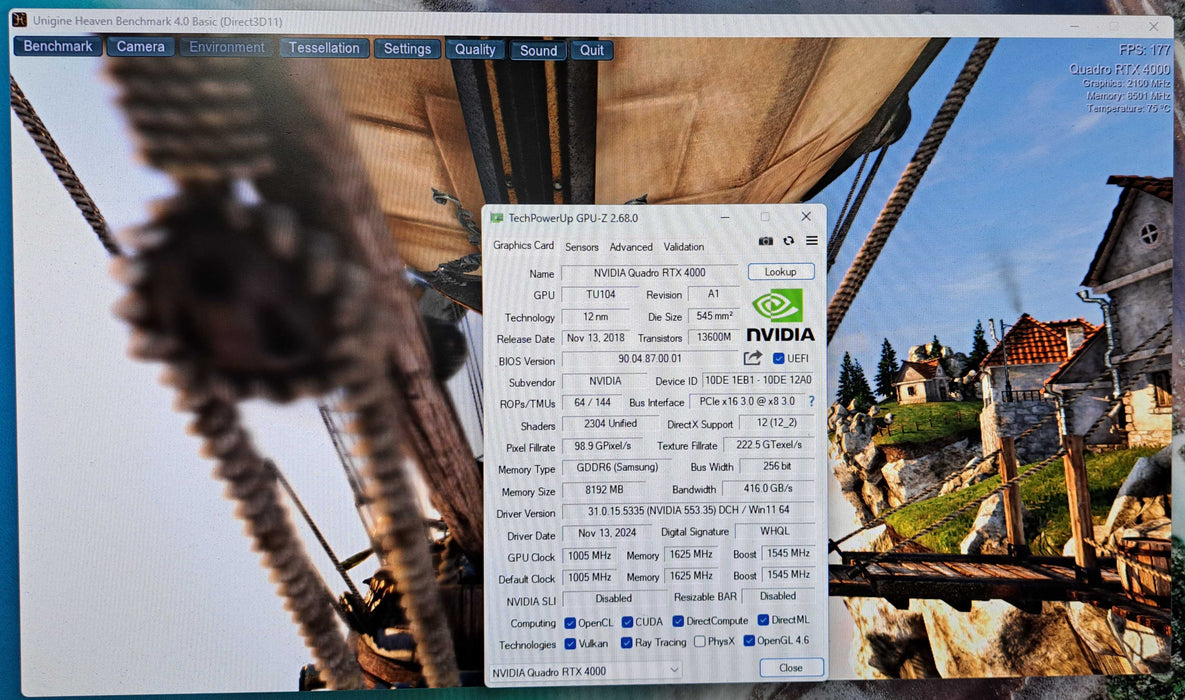Click the NVIDIA logo in GPU-Z
Image resolution: width=1185 pixels, height=700 pixels.
(x=780, y=315)
